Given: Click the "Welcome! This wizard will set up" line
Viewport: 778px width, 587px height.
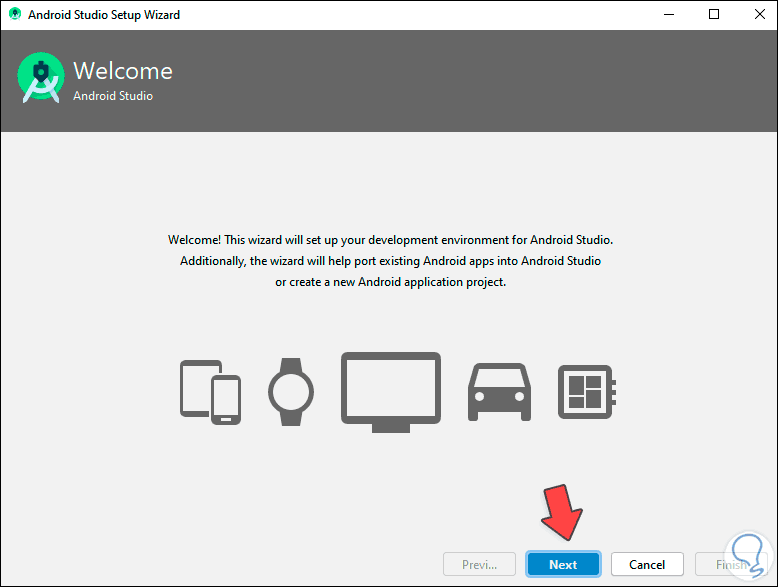Looking at the screenshot, I should click(390, 240).
